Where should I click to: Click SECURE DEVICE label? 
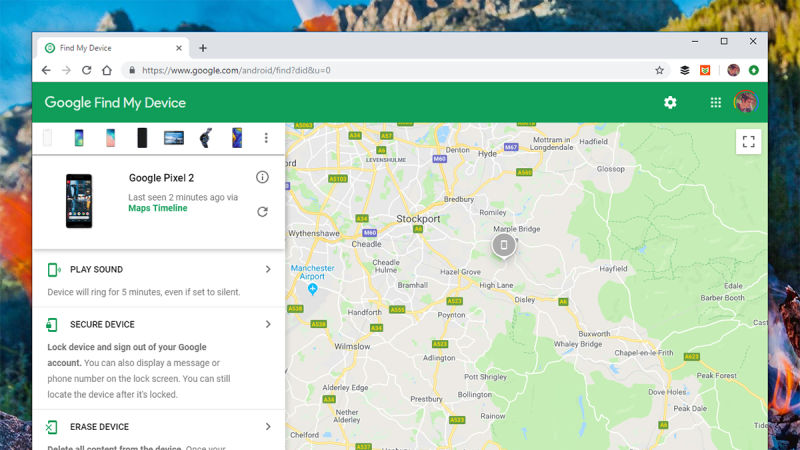click(x=102, y=324)
